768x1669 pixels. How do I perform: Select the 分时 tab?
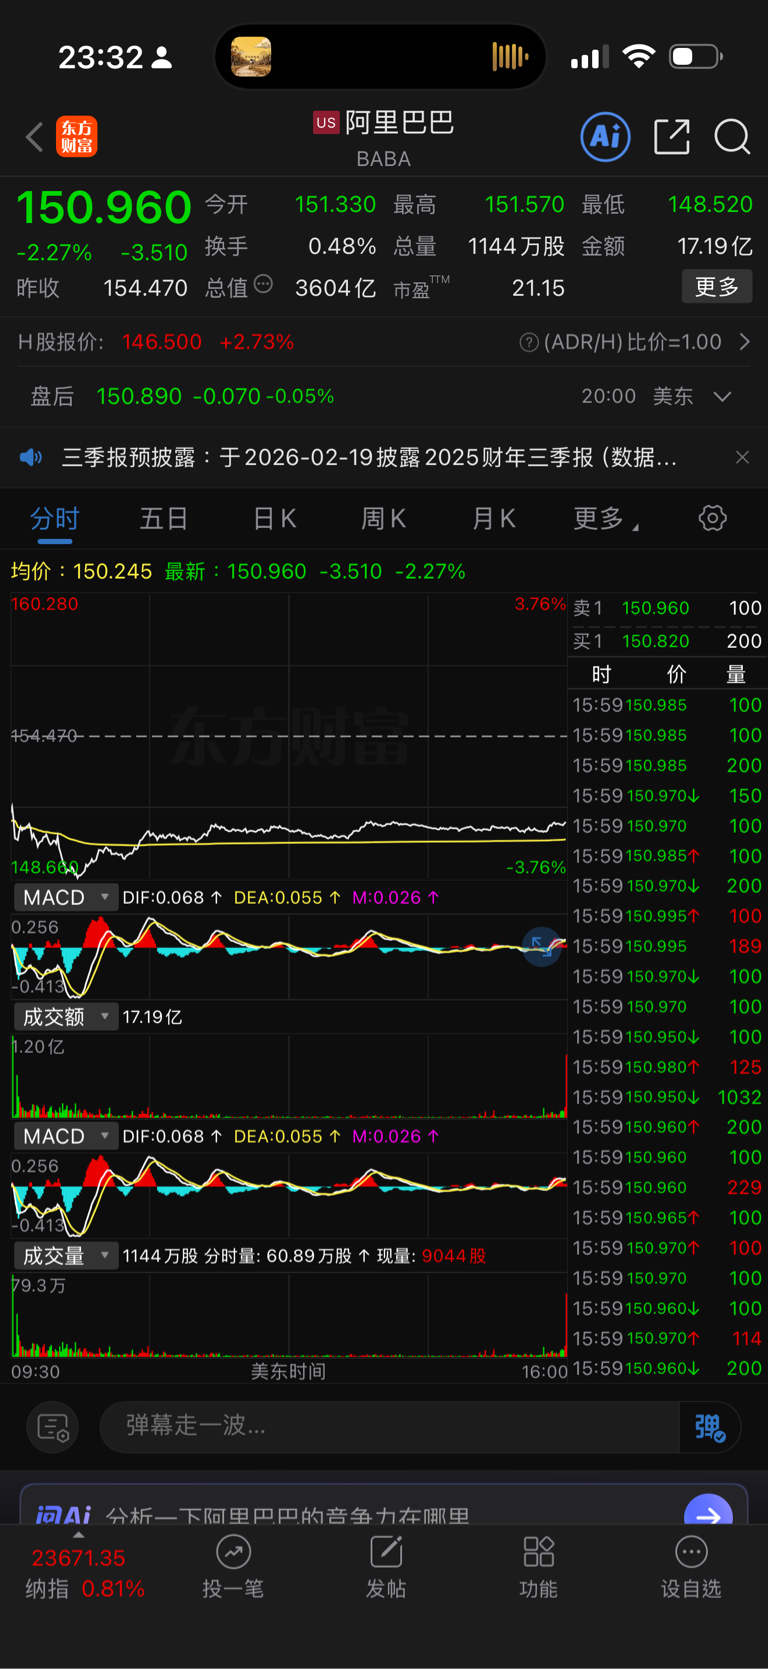[x=55, y=518]
